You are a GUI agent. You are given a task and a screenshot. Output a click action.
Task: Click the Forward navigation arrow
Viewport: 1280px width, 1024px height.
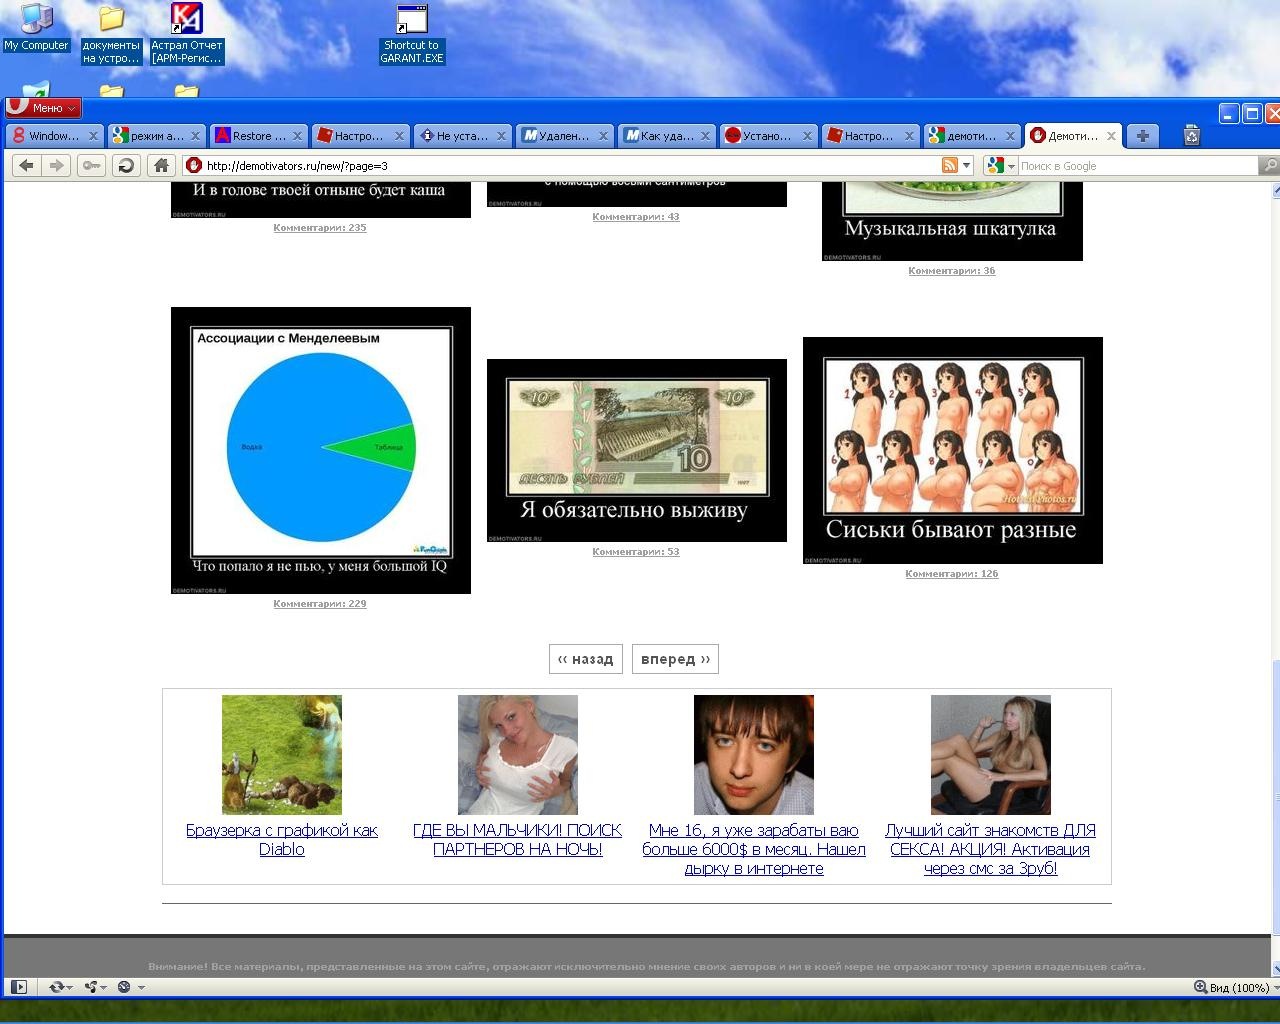pyautogui.click(x=56, y=166)
